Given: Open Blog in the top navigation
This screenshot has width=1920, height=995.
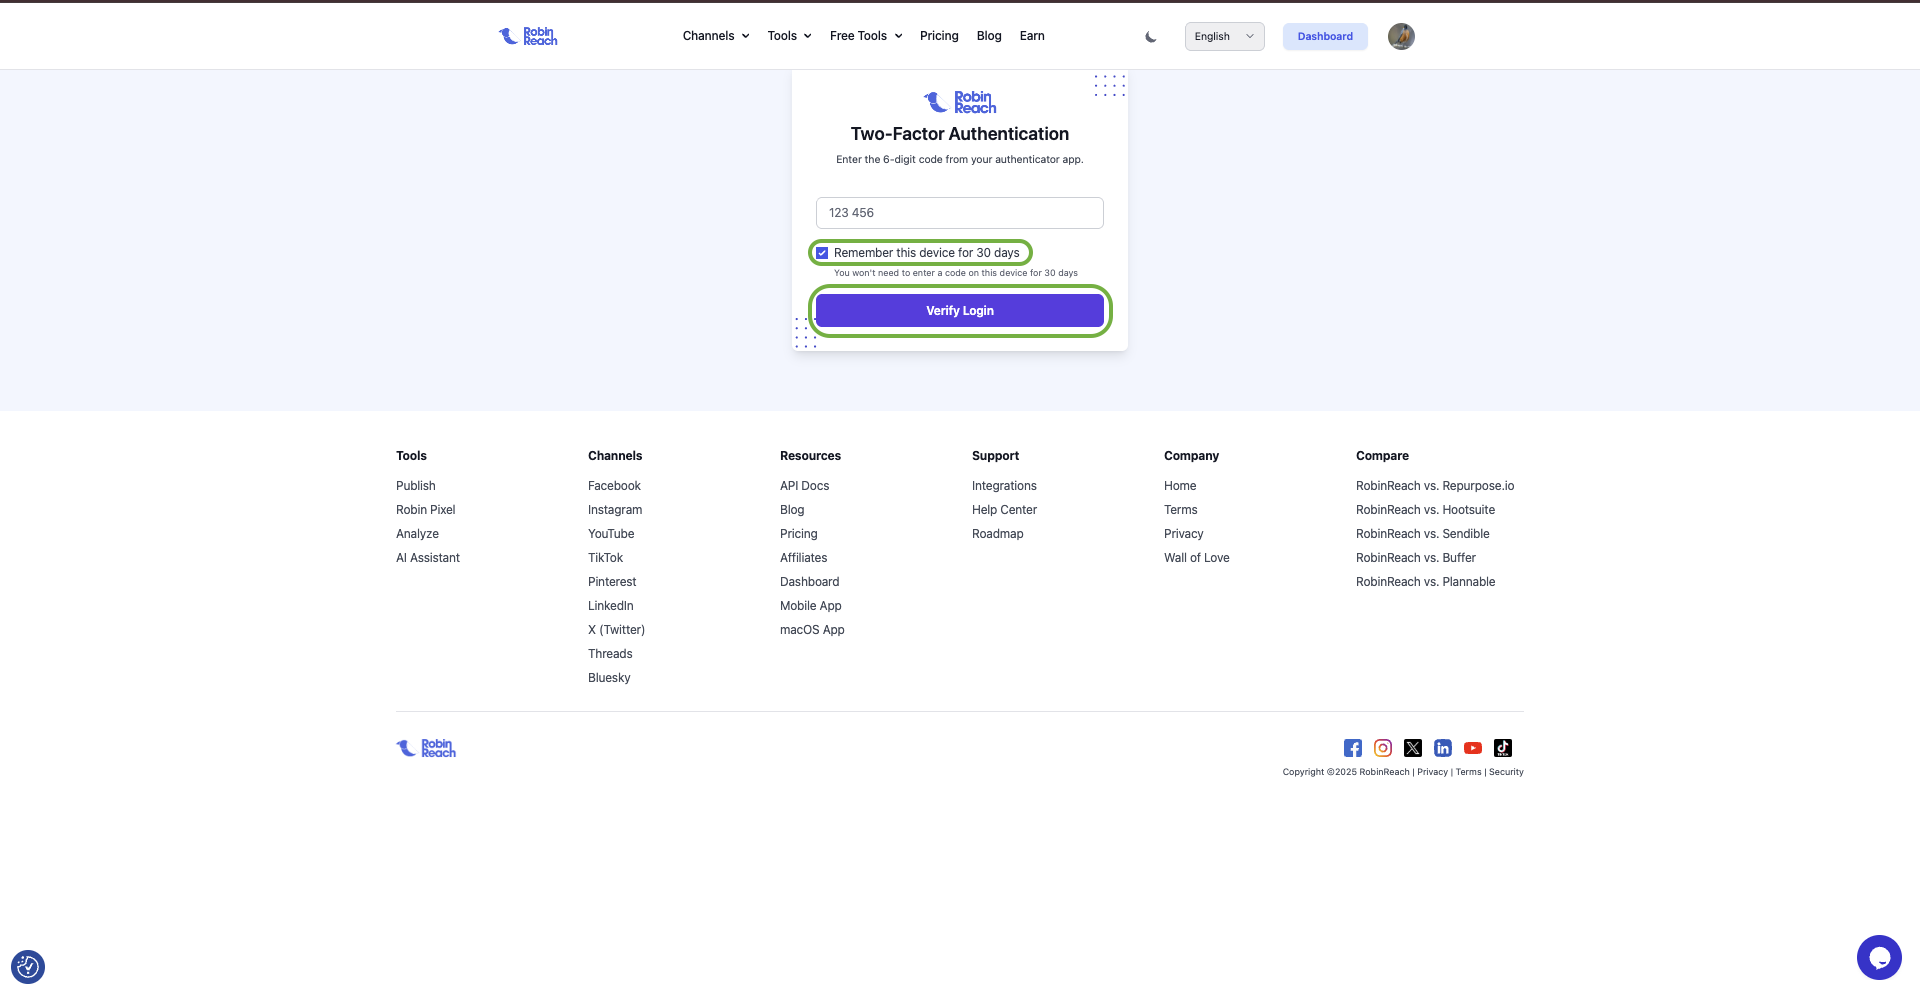Looking at the screenshot, I should point(989,36).
